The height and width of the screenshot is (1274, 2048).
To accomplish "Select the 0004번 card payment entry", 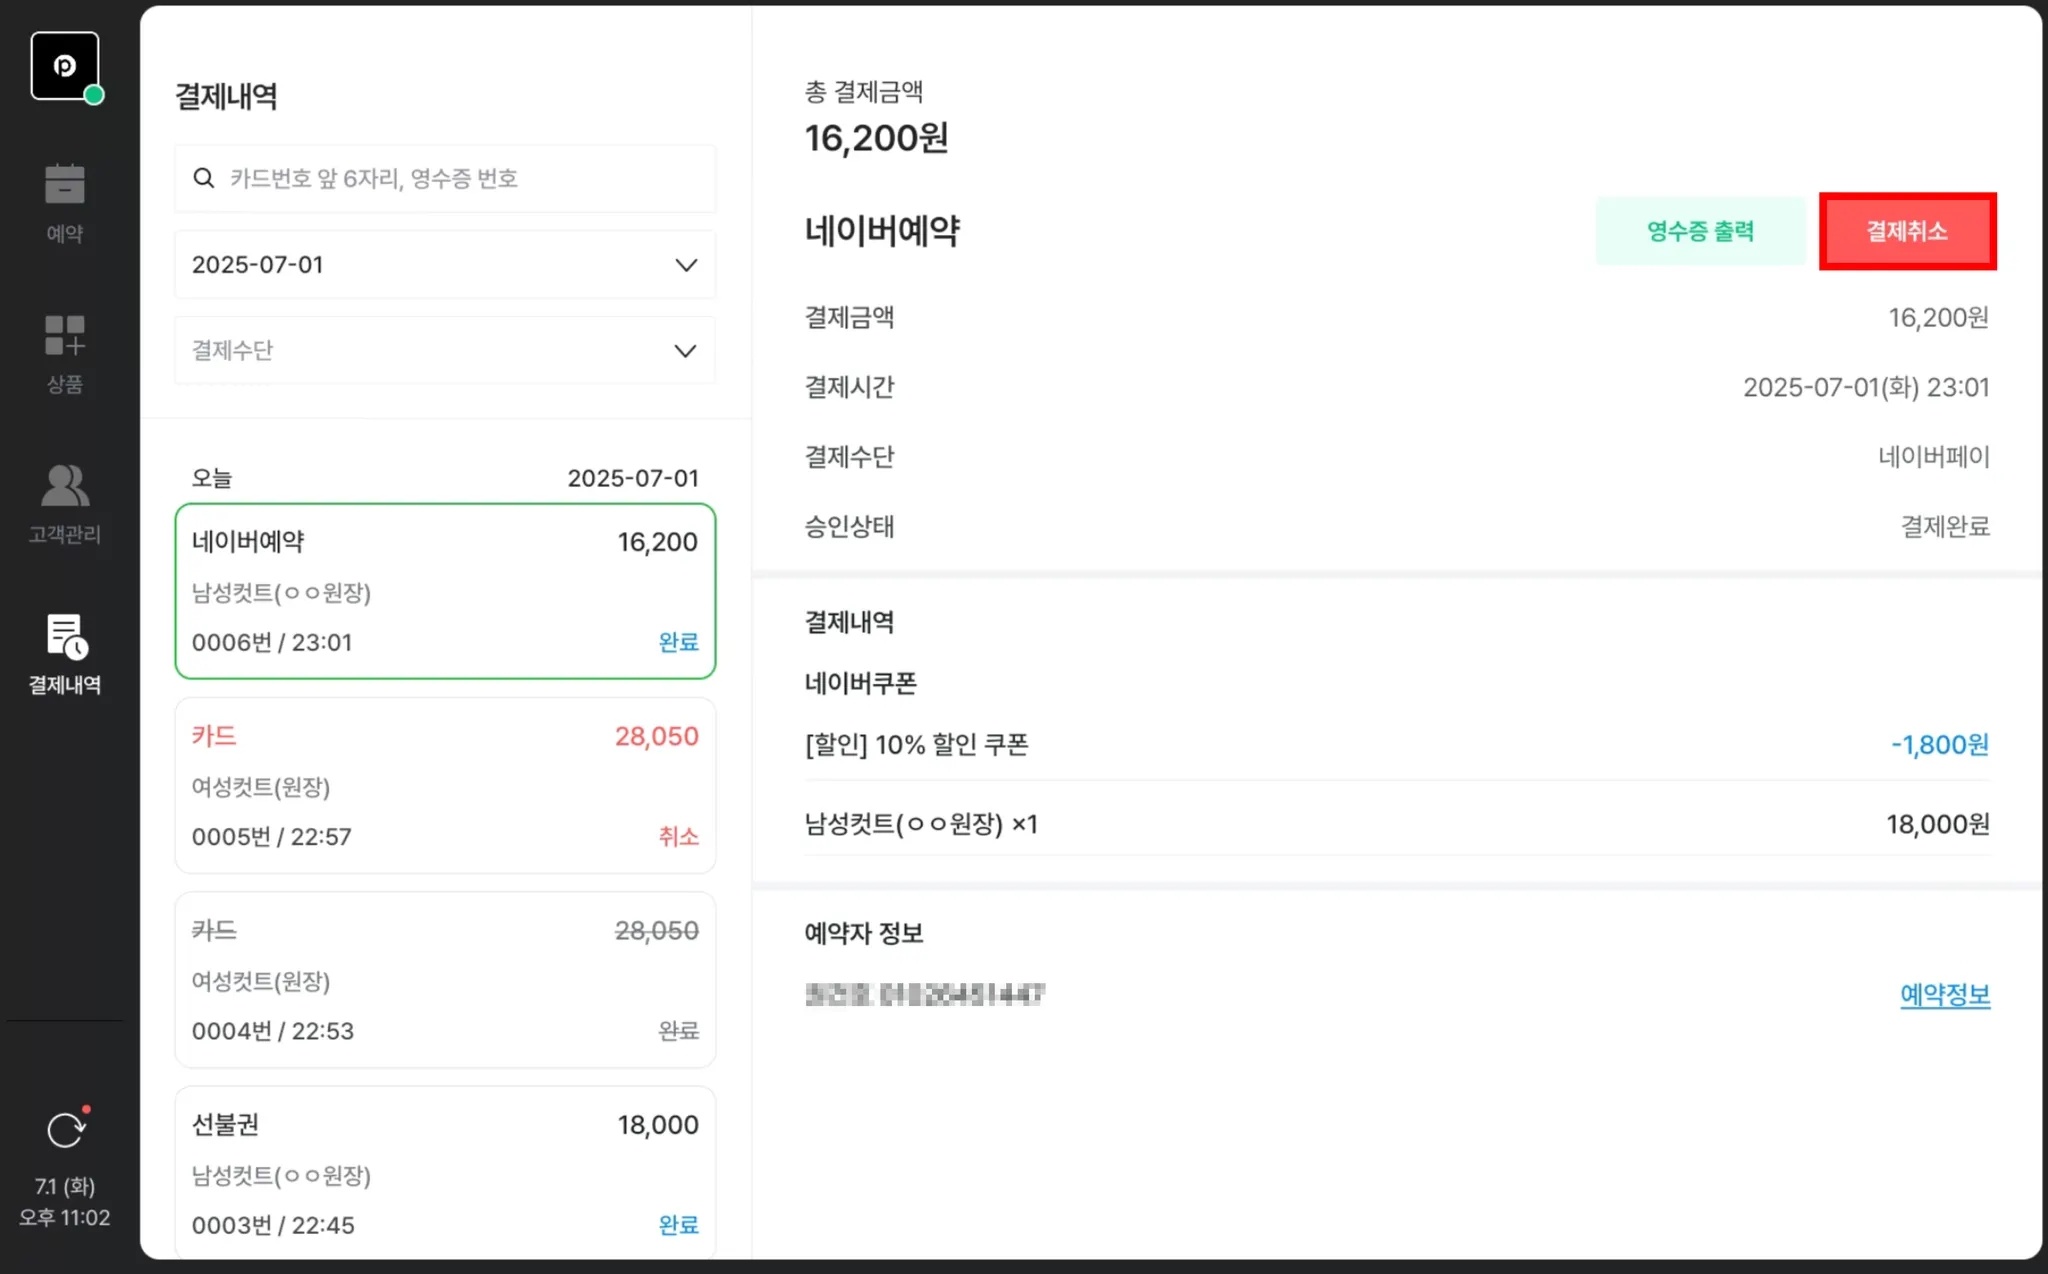I will 445,980.
